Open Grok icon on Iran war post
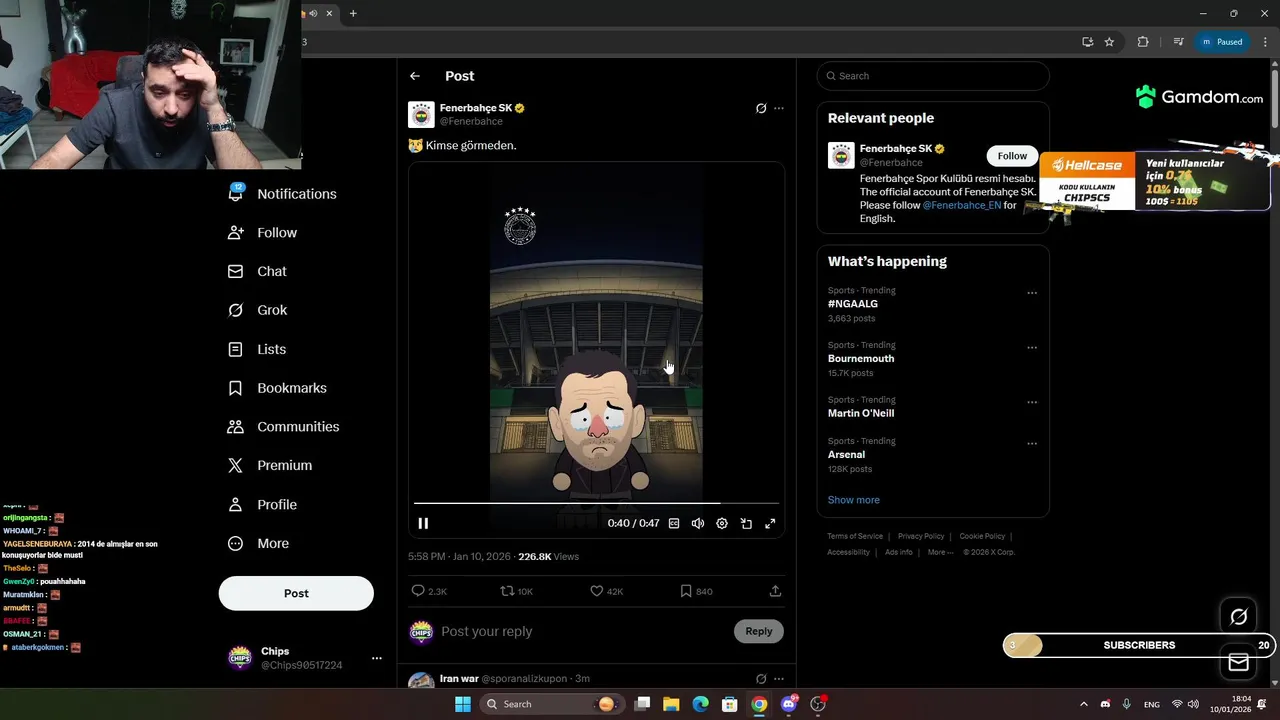This screenshot has width=1280, height=720. pos(761,679)
